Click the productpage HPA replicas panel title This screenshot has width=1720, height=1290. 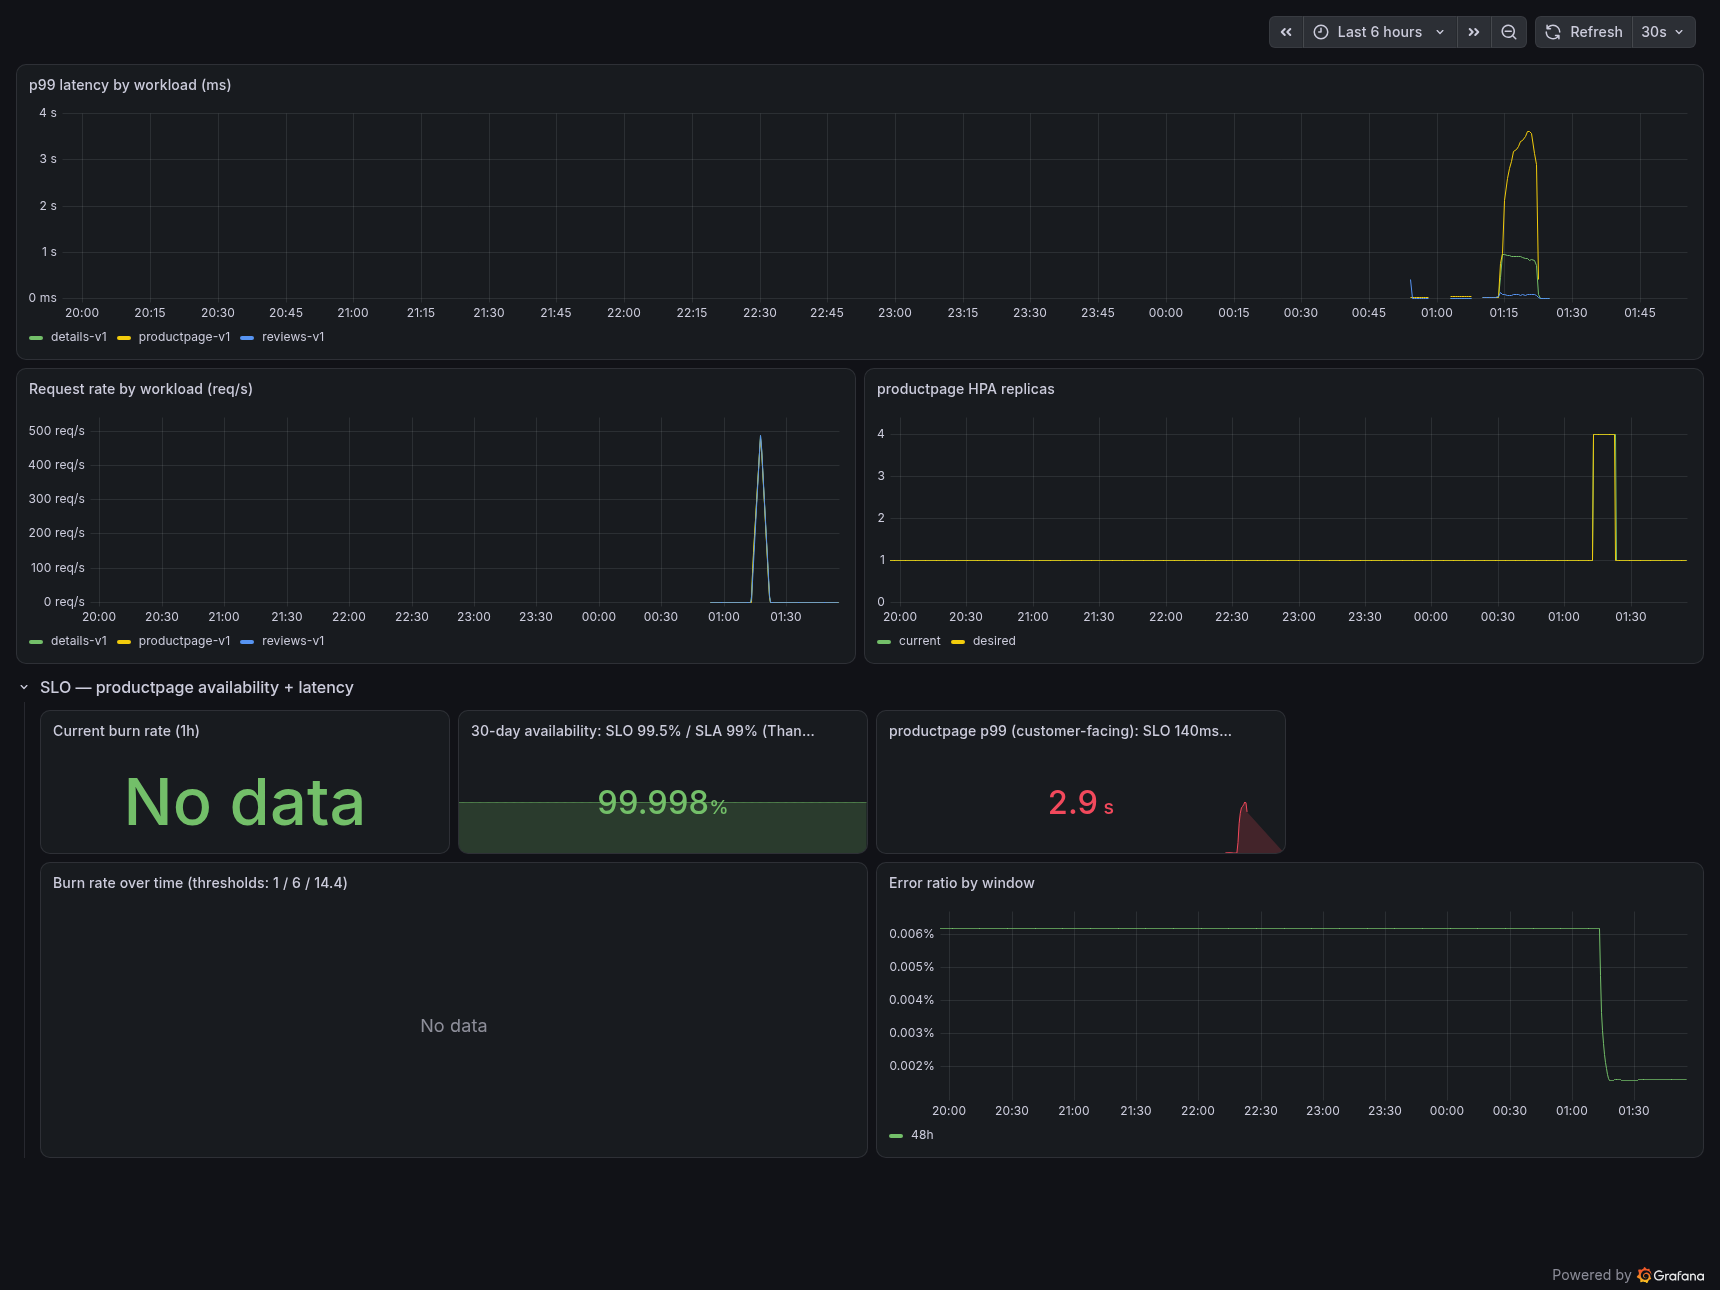coord(966,389)
